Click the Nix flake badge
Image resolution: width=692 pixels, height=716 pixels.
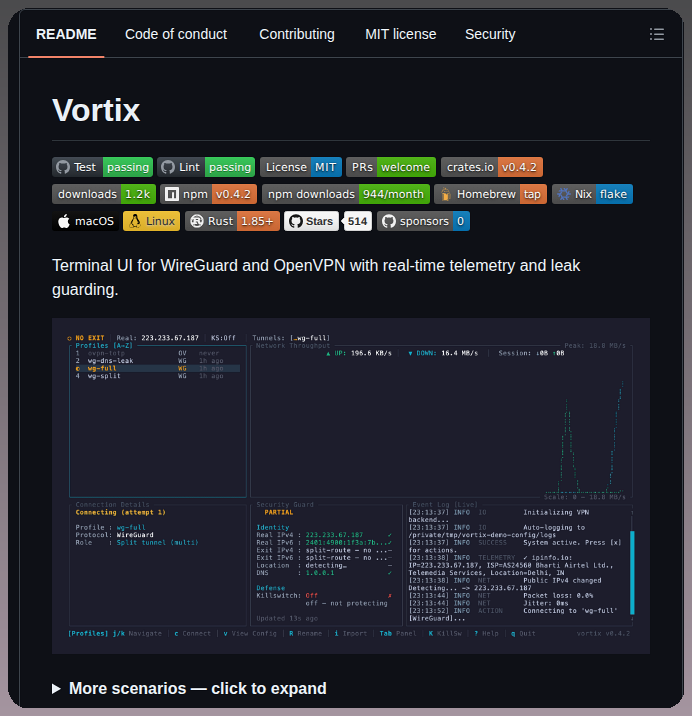[592, 194]
